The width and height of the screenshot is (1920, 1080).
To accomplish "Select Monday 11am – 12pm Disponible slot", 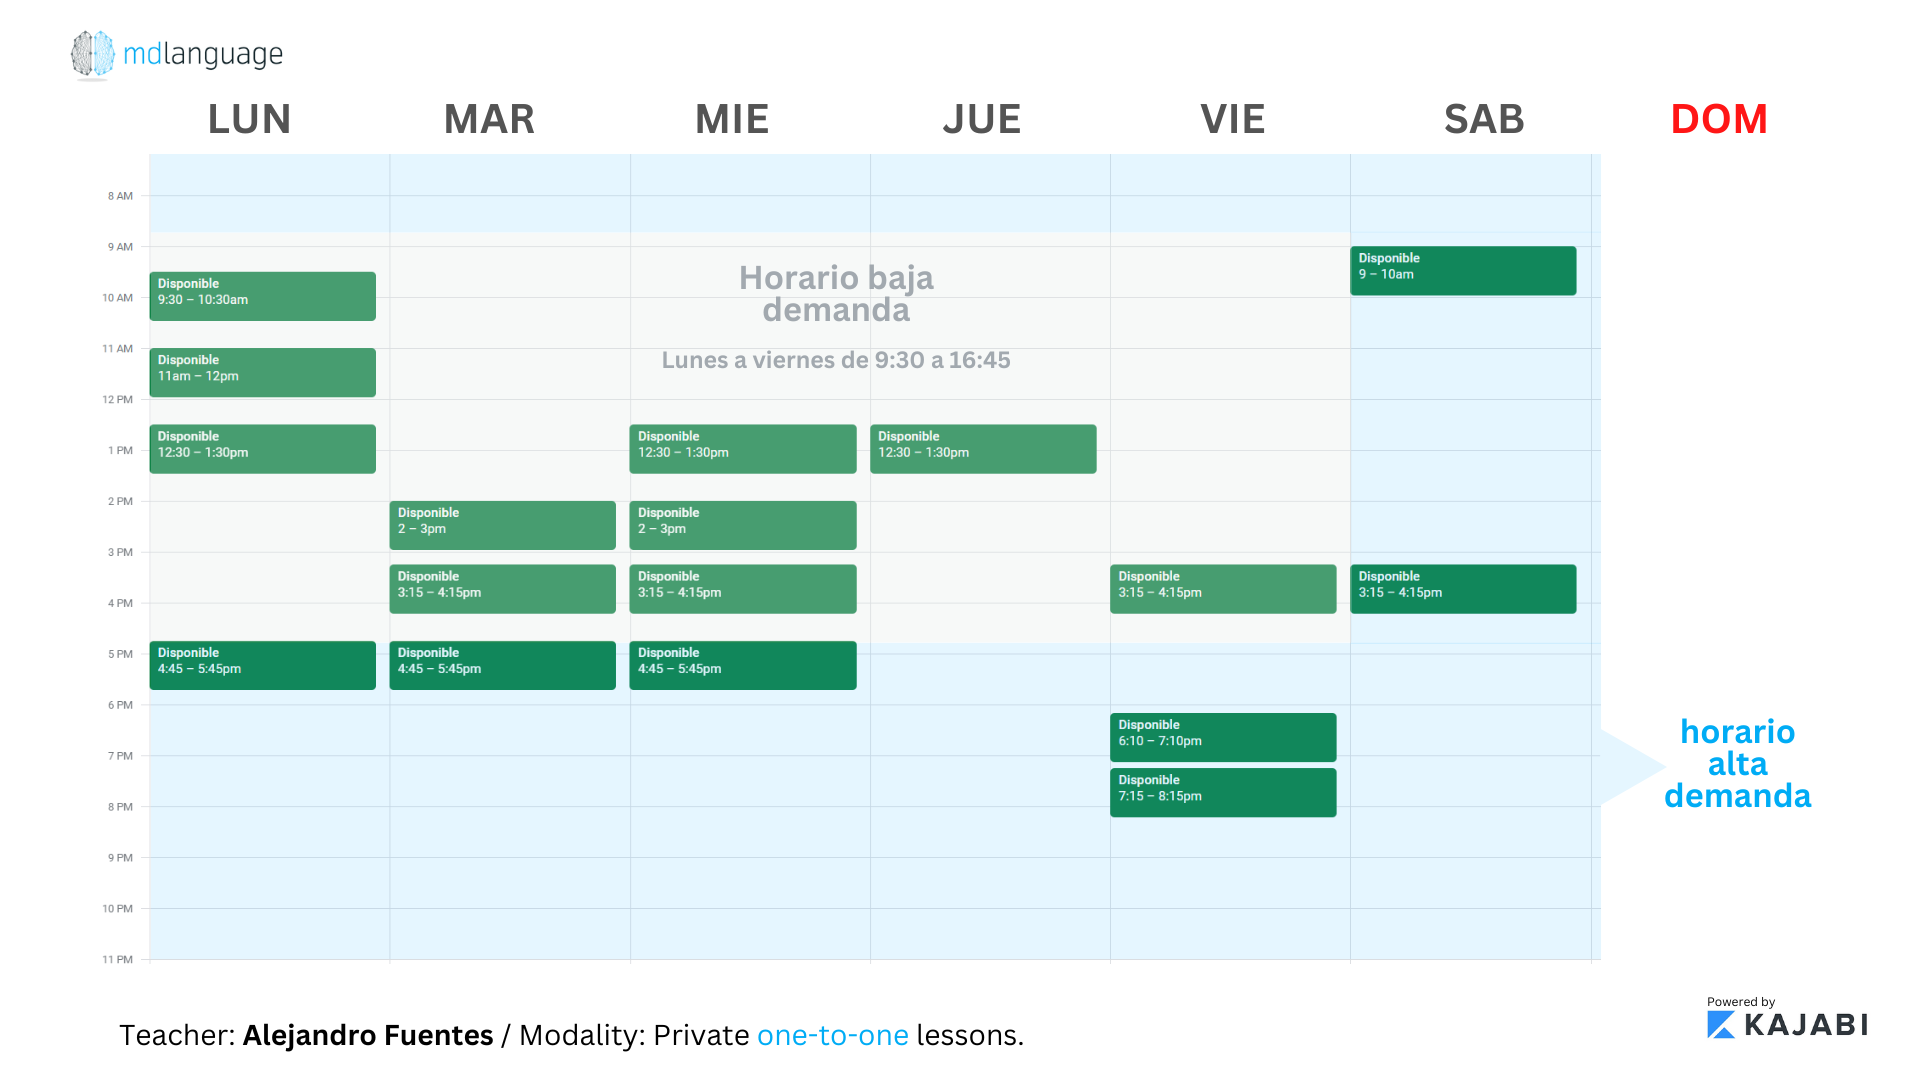I will tap(263, 372).
